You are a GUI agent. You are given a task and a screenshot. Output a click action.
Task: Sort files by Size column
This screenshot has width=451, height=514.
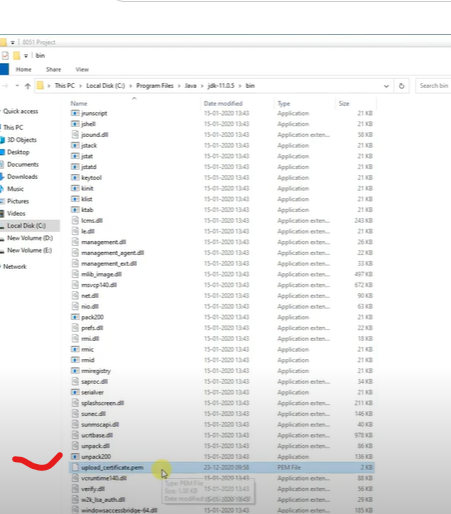(344, 104)
